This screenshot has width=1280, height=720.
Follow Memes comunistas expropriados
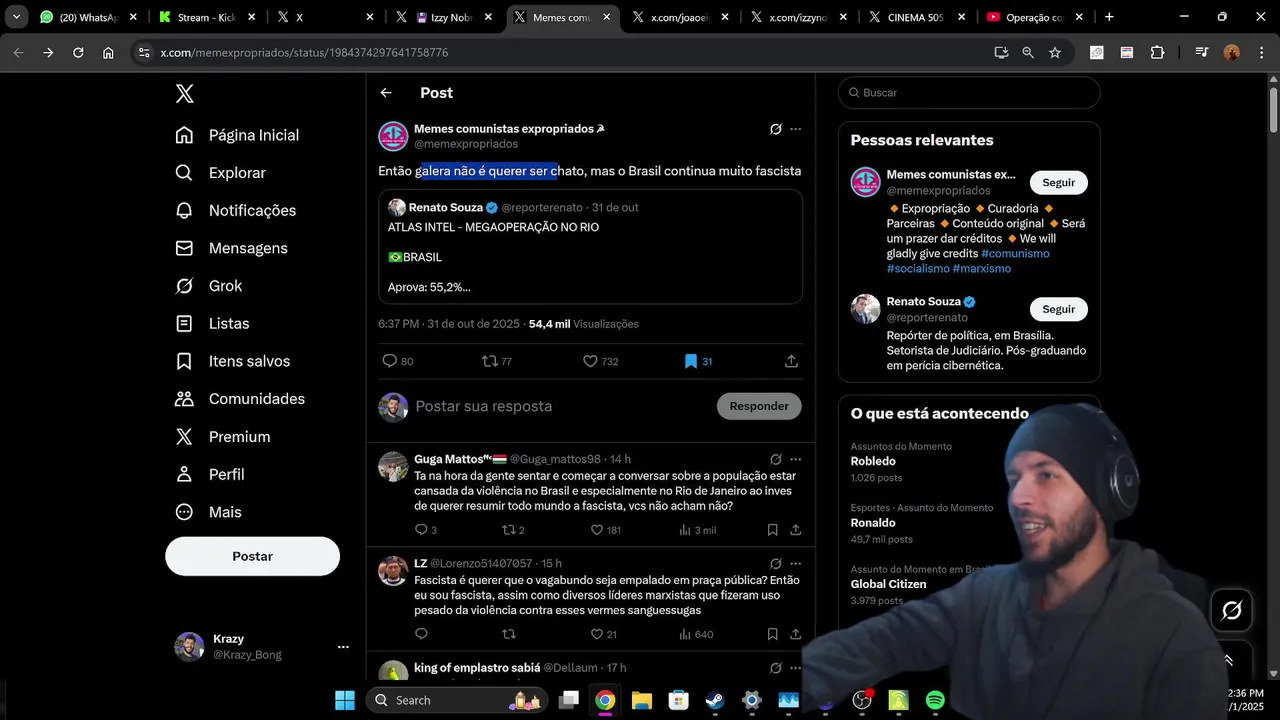click(1059, 182)
